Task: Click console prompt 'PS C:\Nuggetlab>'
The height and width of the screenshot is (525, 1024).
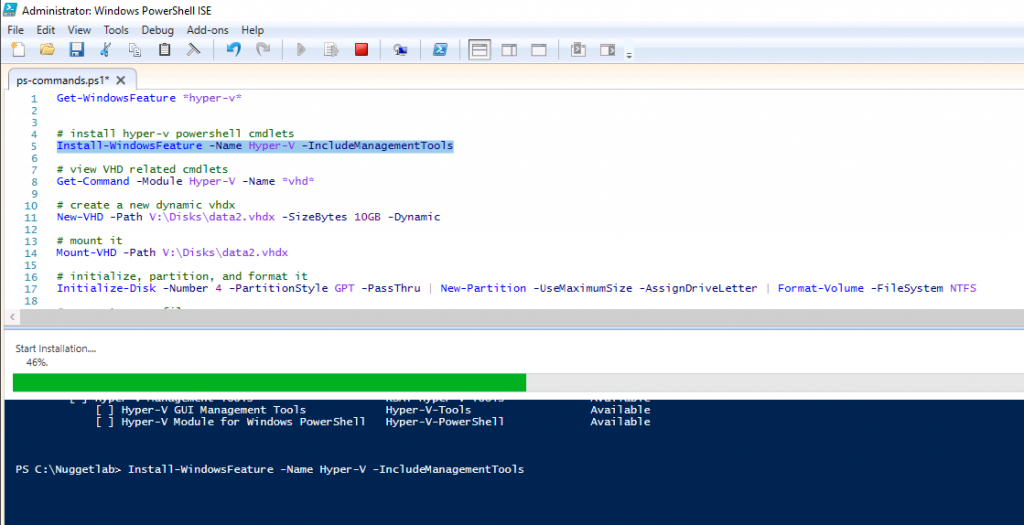Action: pyautogui.click(x=69, y=469)
